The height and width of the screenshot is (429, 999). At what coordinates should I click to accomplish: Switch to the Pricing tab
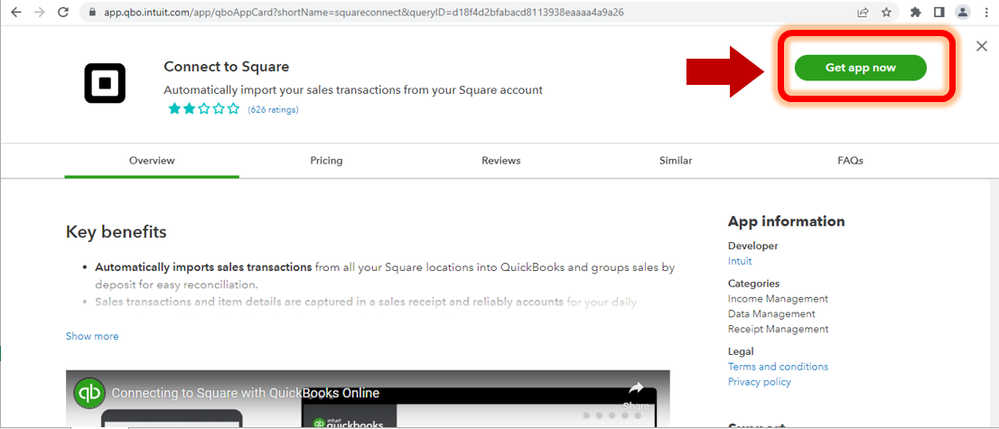[326, 161]
